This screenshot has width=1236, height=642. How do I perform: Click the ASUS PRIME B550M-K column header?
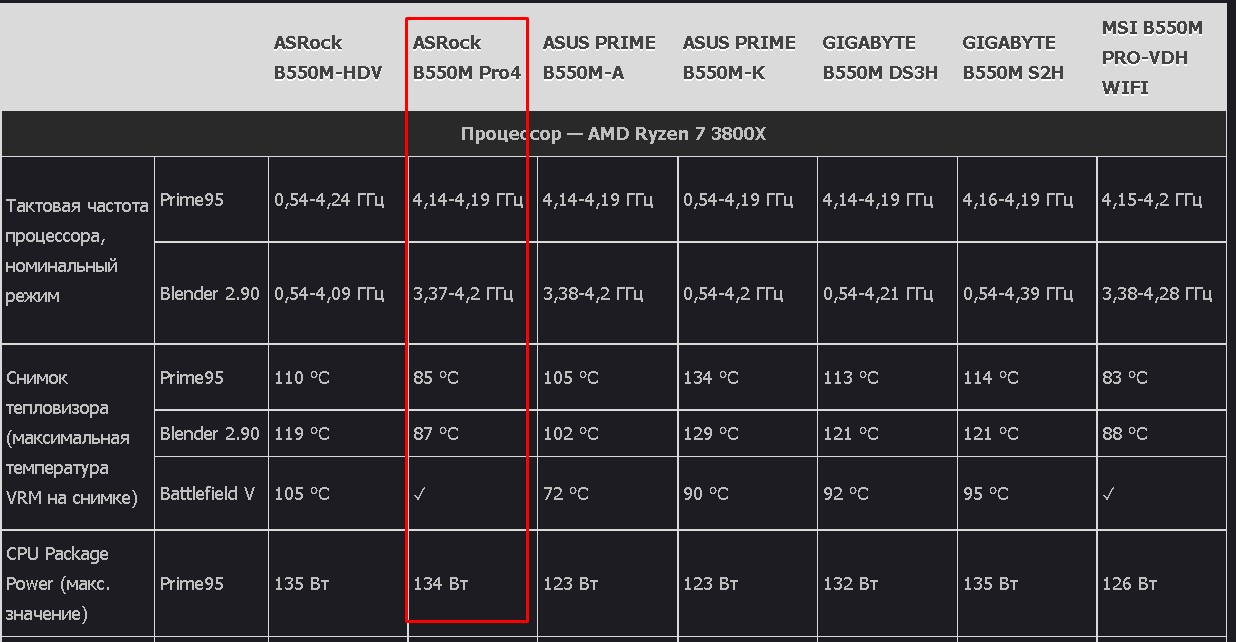click(x=739, y=57)
